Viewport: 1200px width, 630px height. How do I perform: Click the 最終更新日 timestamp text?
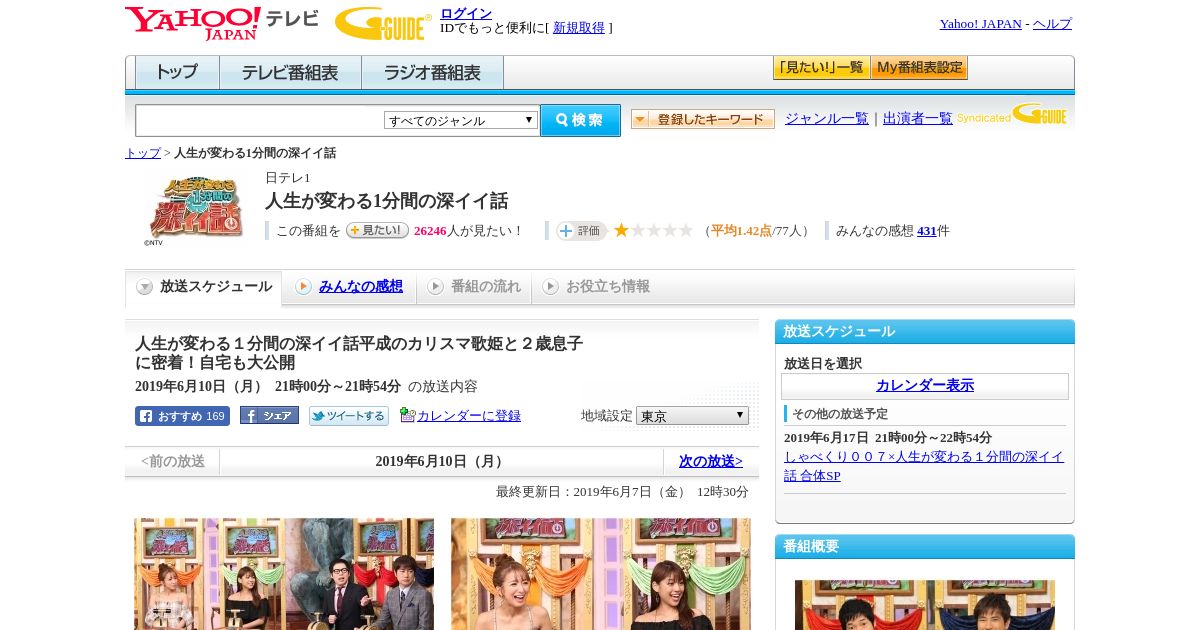point(622,492)
